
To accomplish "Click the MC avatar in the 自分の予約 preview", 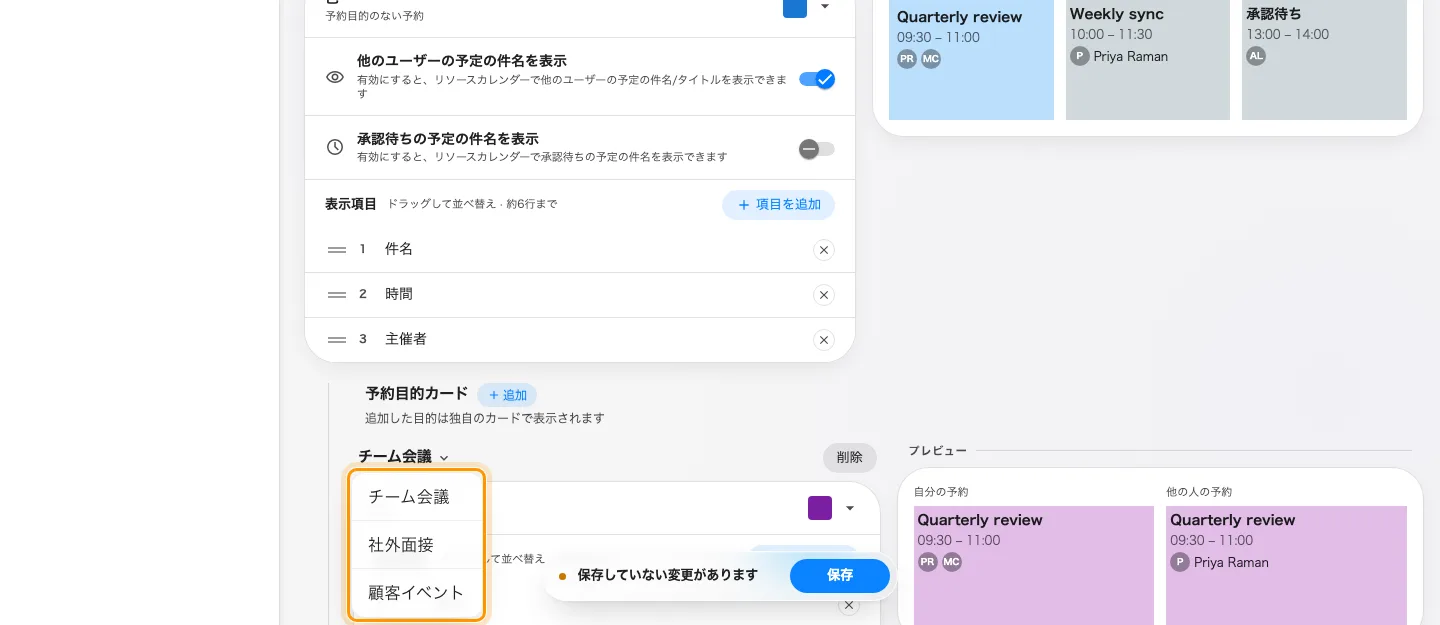I will [951, 562].
